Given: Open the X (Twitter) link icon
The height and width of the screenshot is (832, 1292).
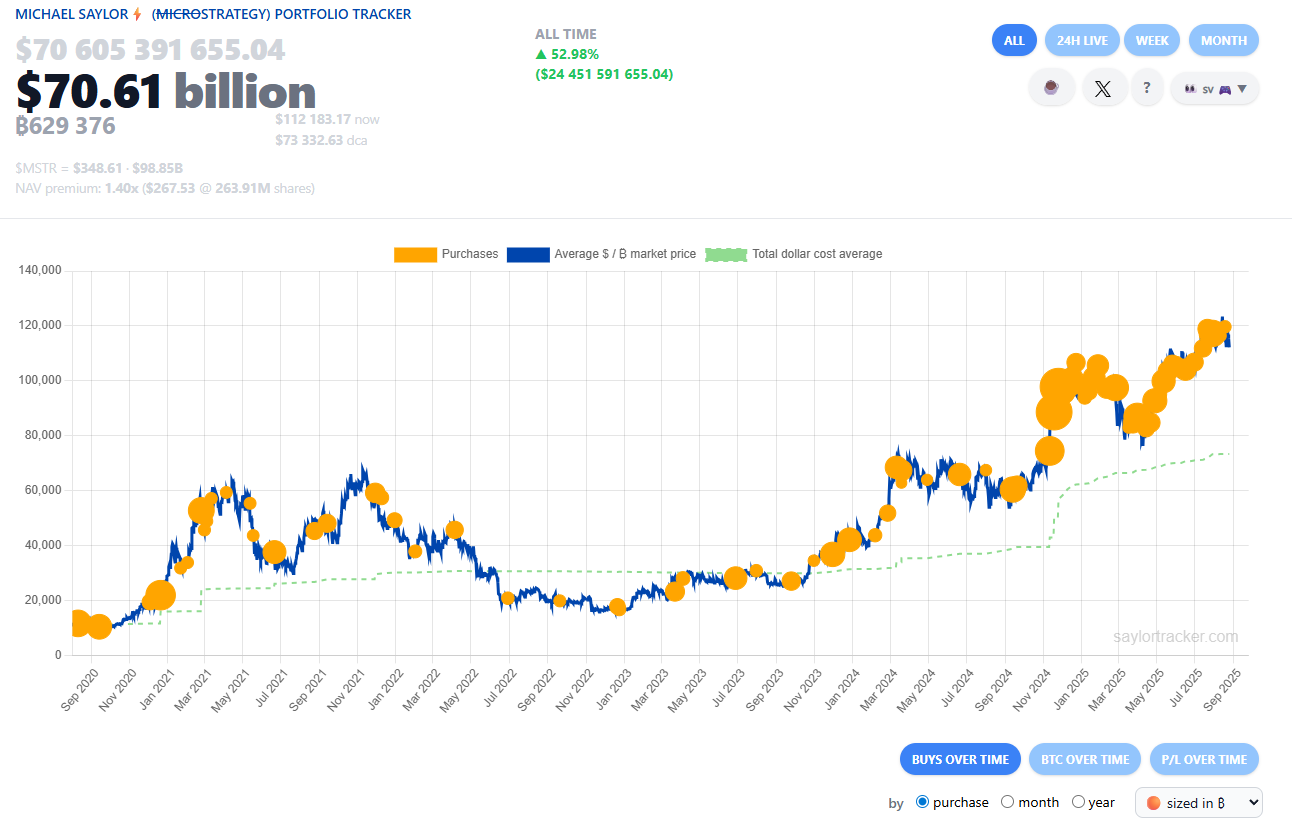Looking at the screenshot, I should coord(1102,88).
